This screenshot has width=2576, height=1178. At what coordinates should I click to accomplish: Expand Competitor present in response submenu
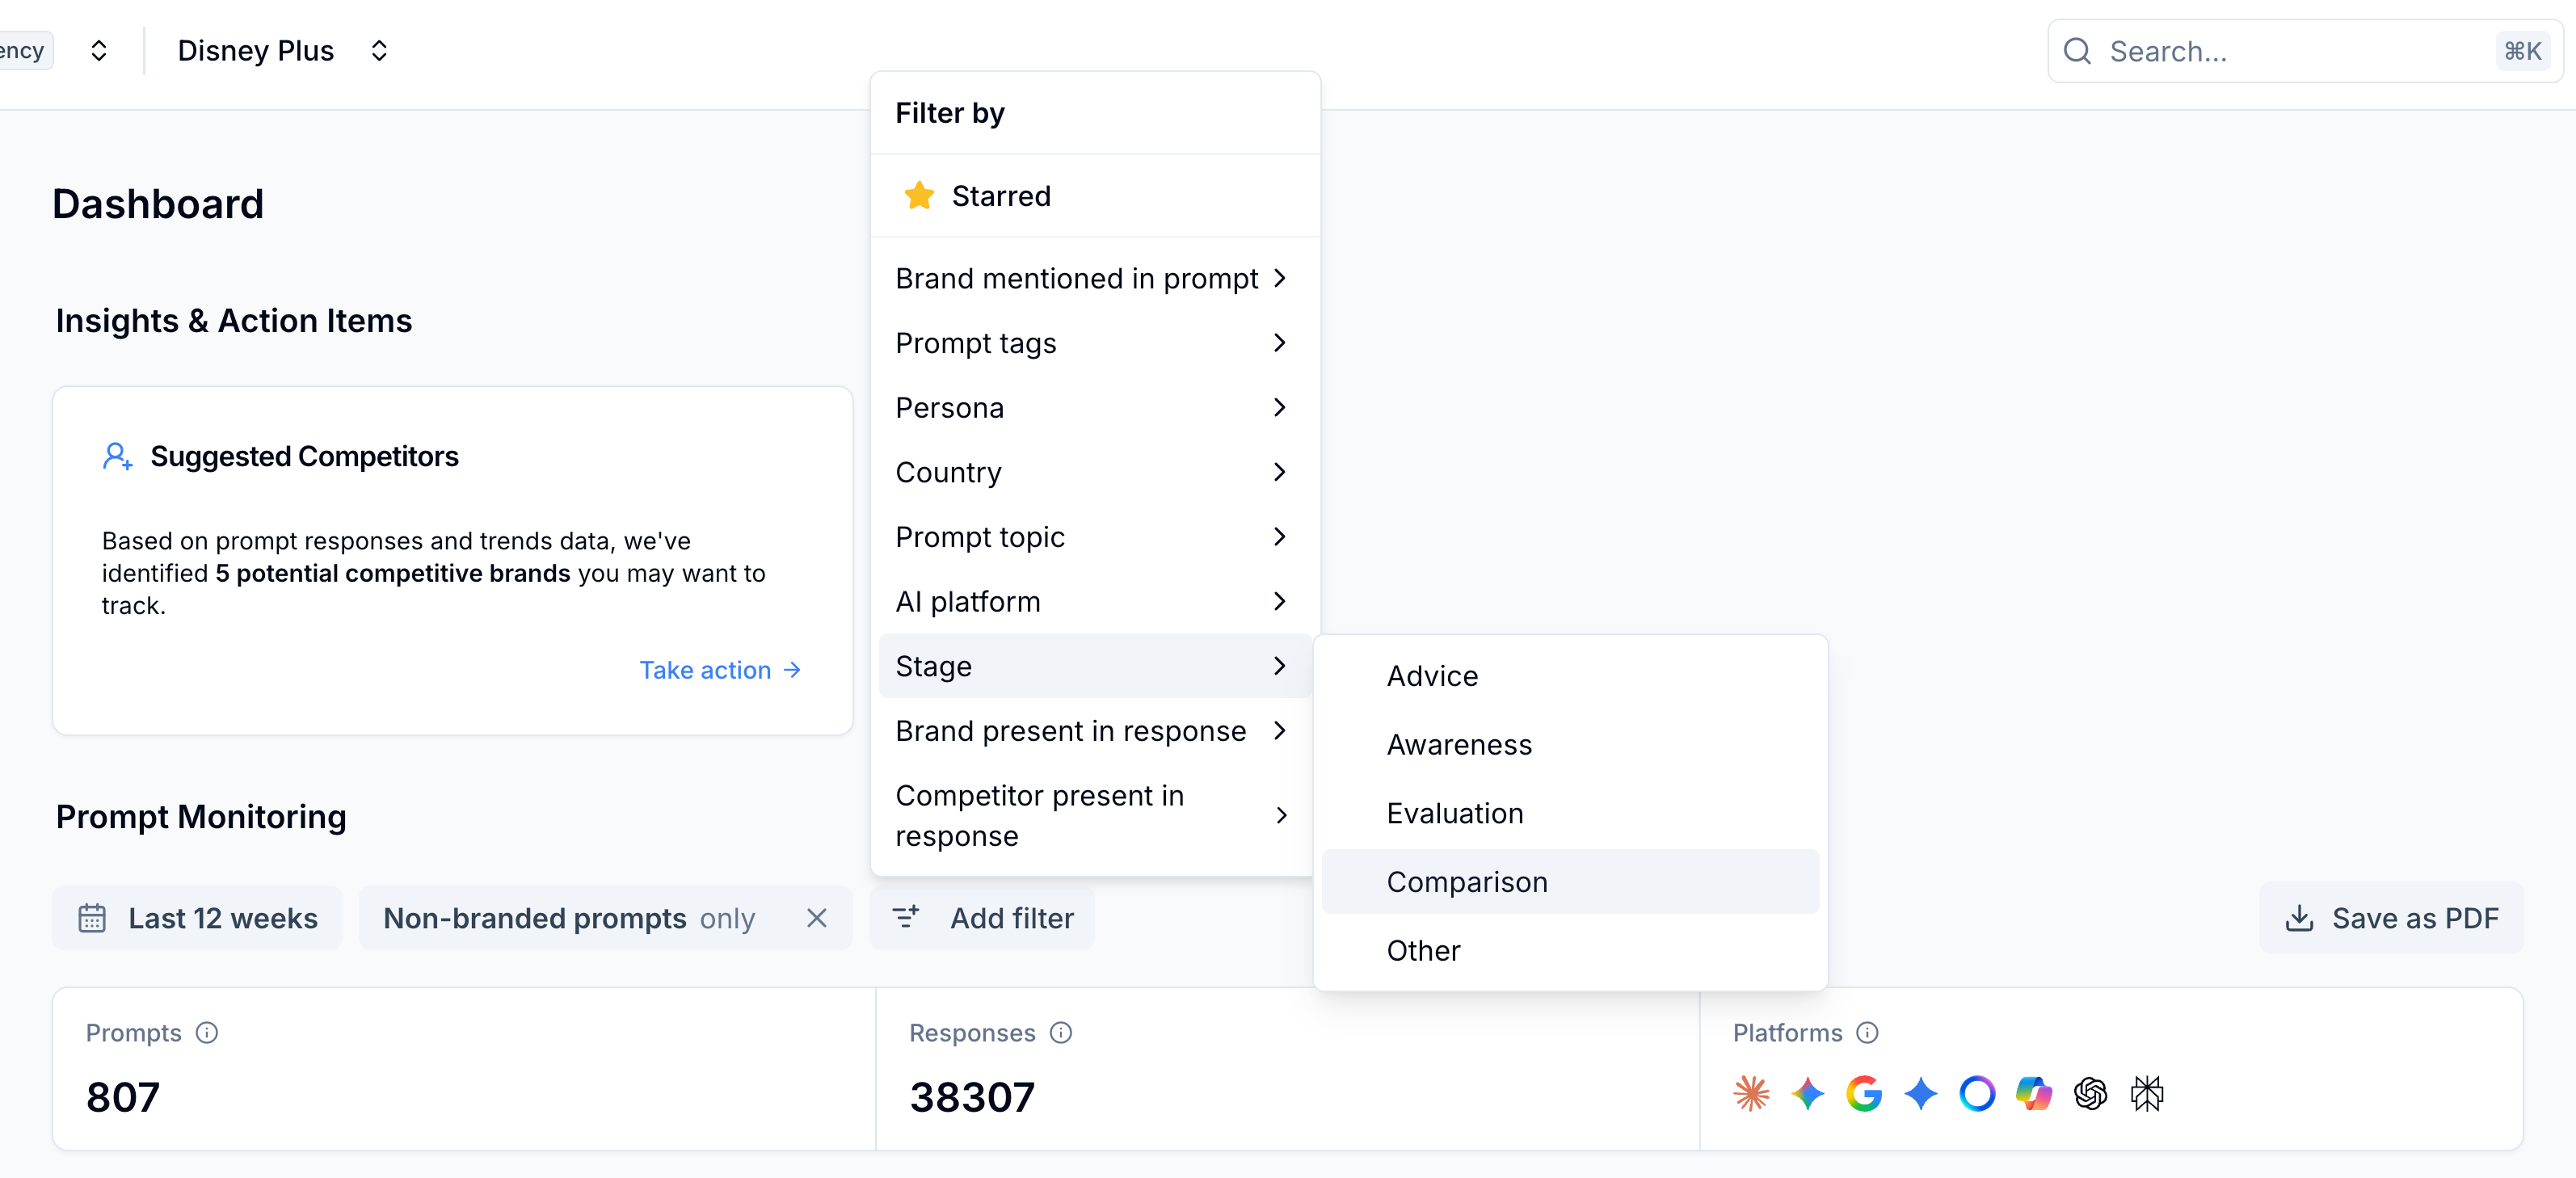pos(1095,815)
